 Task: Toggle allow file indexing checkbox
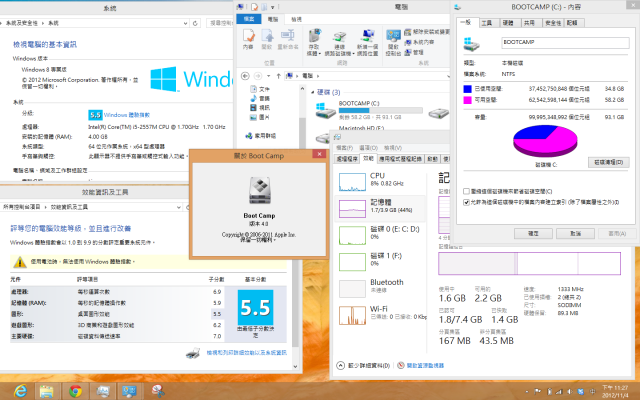[x=466, y=202]
